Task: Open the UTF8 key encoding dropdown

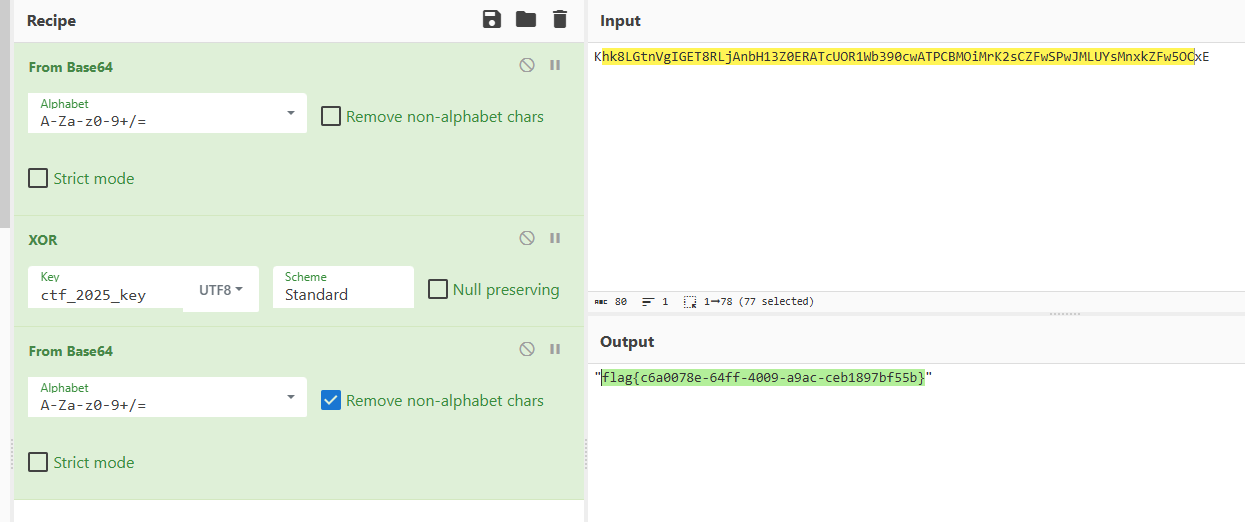Action: tap(221, 290)
